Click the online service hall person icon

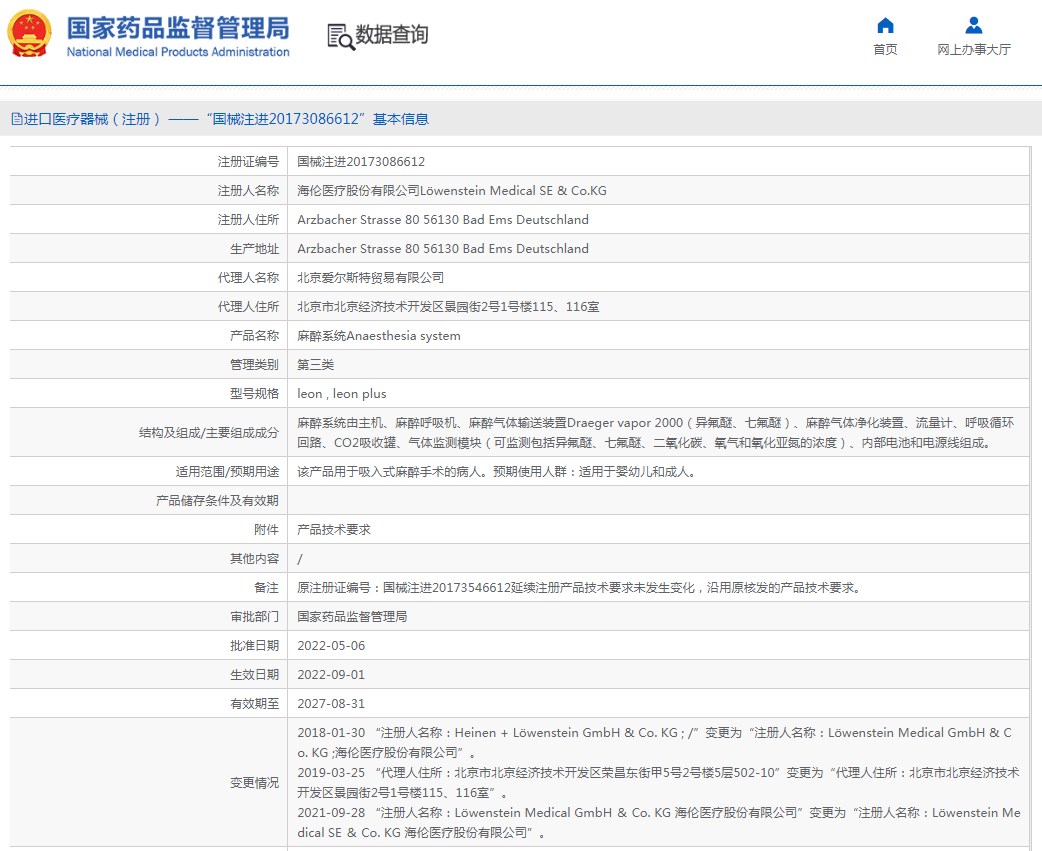(x=974, y=25)
